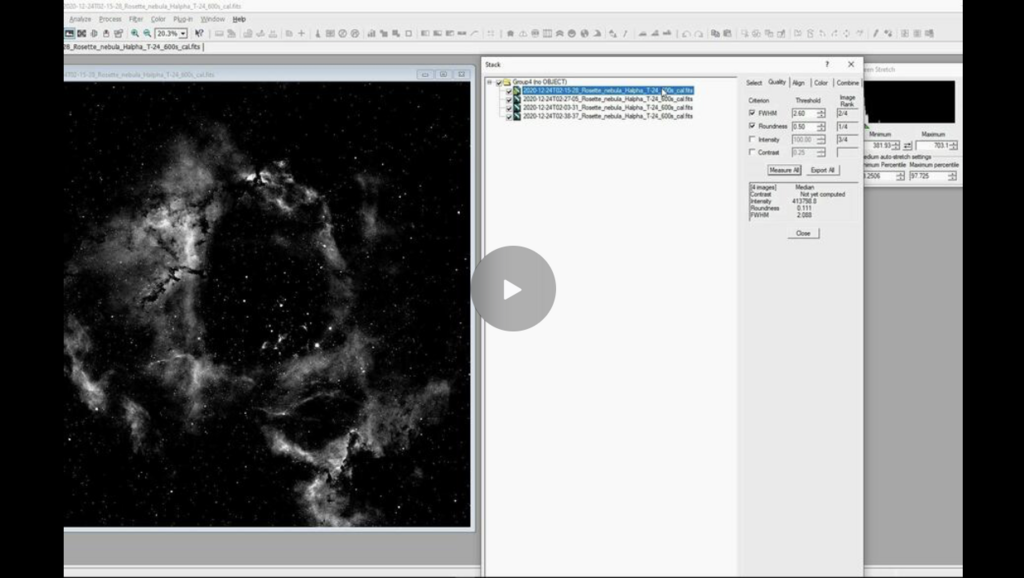1024x578 pixels.
Task: Click the house-shaped toolbar icon
Action: pyautogui.click(x=510, y=33)
